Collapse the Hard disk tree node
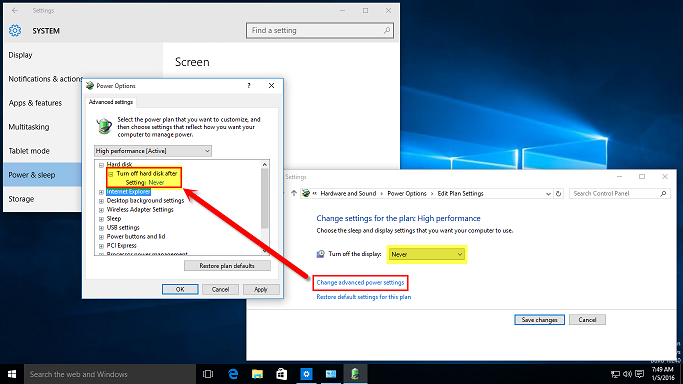The image size is (683, 384). click(x=101, y=165)
